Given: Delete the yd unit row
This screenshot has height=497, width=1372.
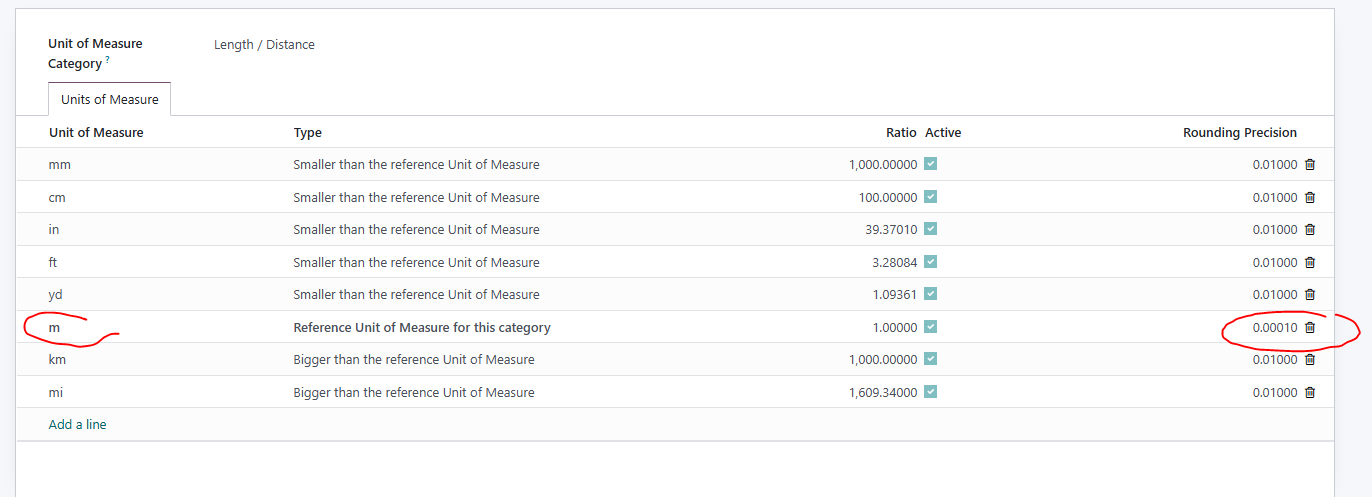Looking at the screenshot, I should click(x=1310, y=295).
